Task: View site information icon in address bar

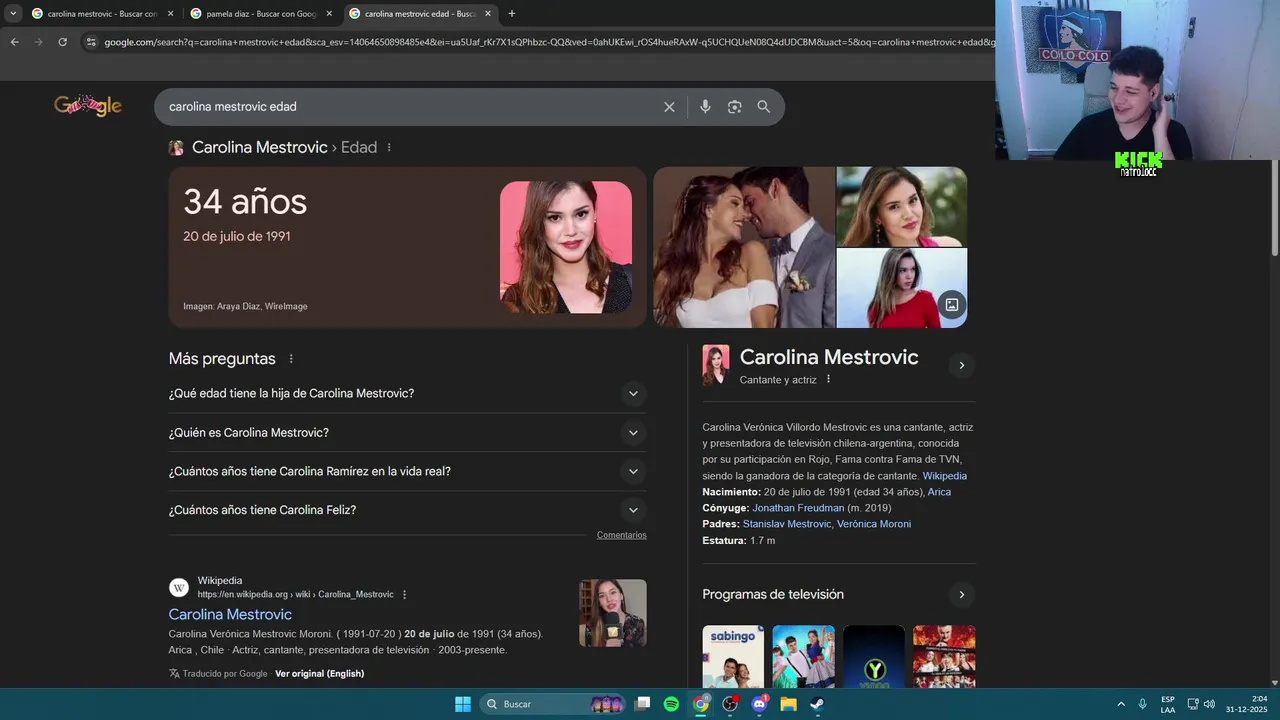Action: 90,42
